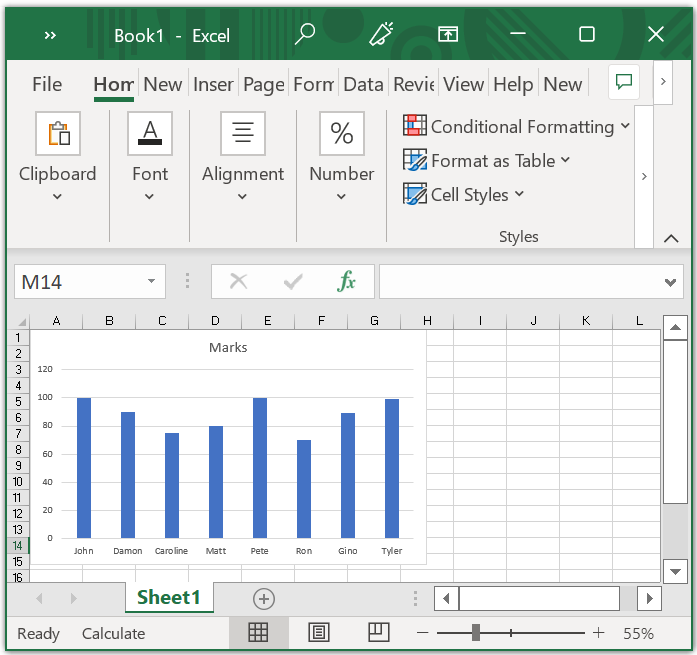Screen dimensions: 697x655
Task: Click previous sheet navigation arrow
Action: pos(39,599)
